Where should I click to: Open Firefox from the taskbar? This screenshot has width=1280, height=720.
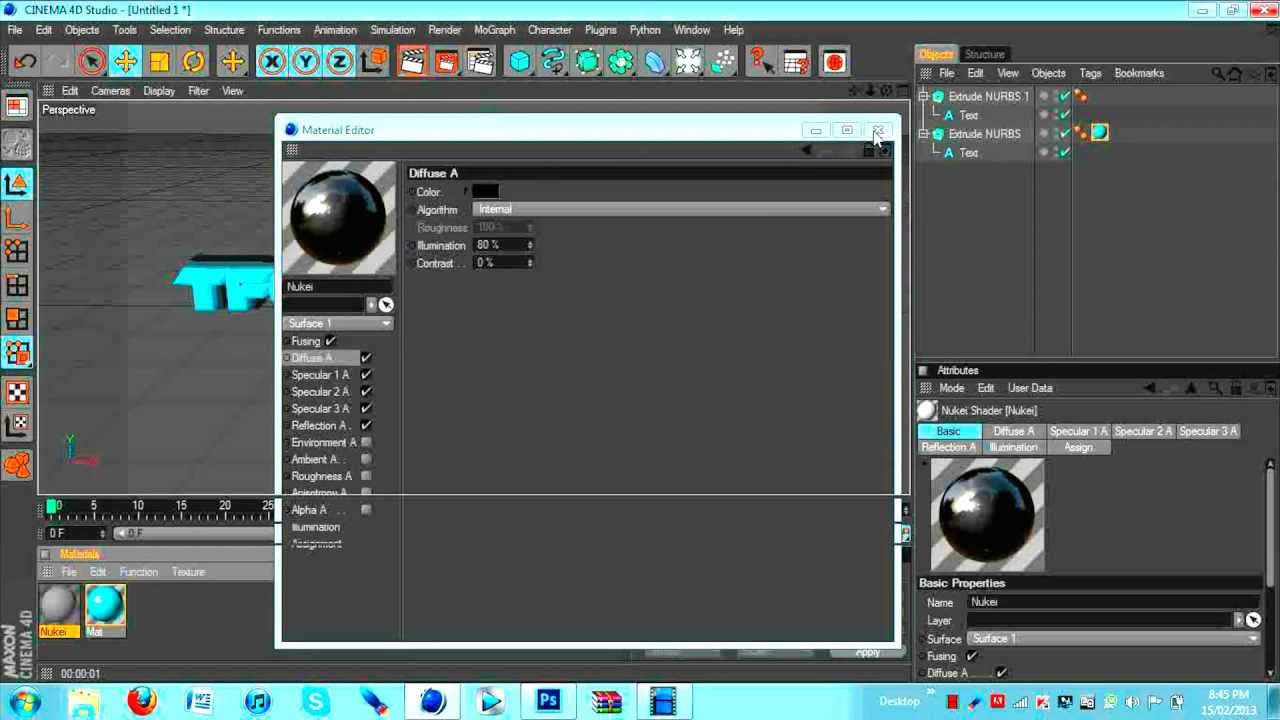tap(142, 701)
